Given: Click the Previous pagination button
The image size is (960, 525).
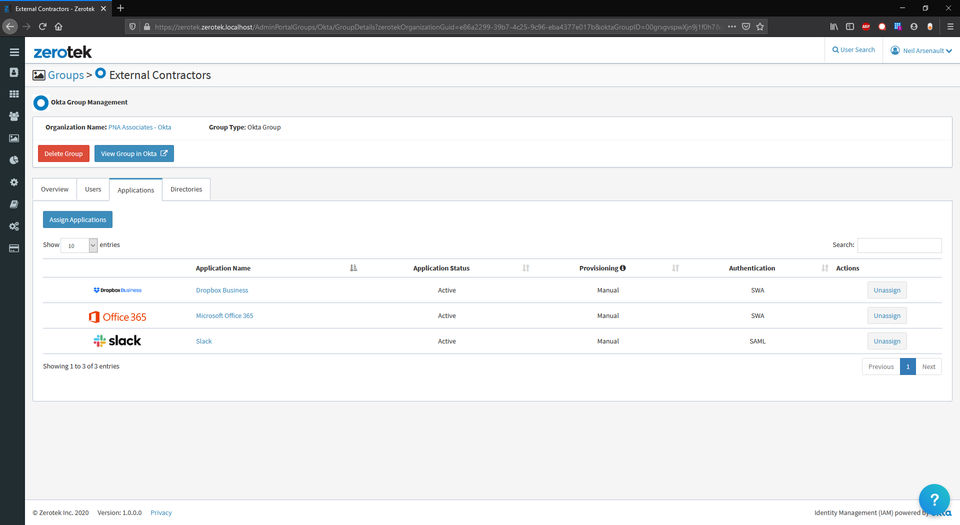Looking at the screenshot, I should [880, 367].
